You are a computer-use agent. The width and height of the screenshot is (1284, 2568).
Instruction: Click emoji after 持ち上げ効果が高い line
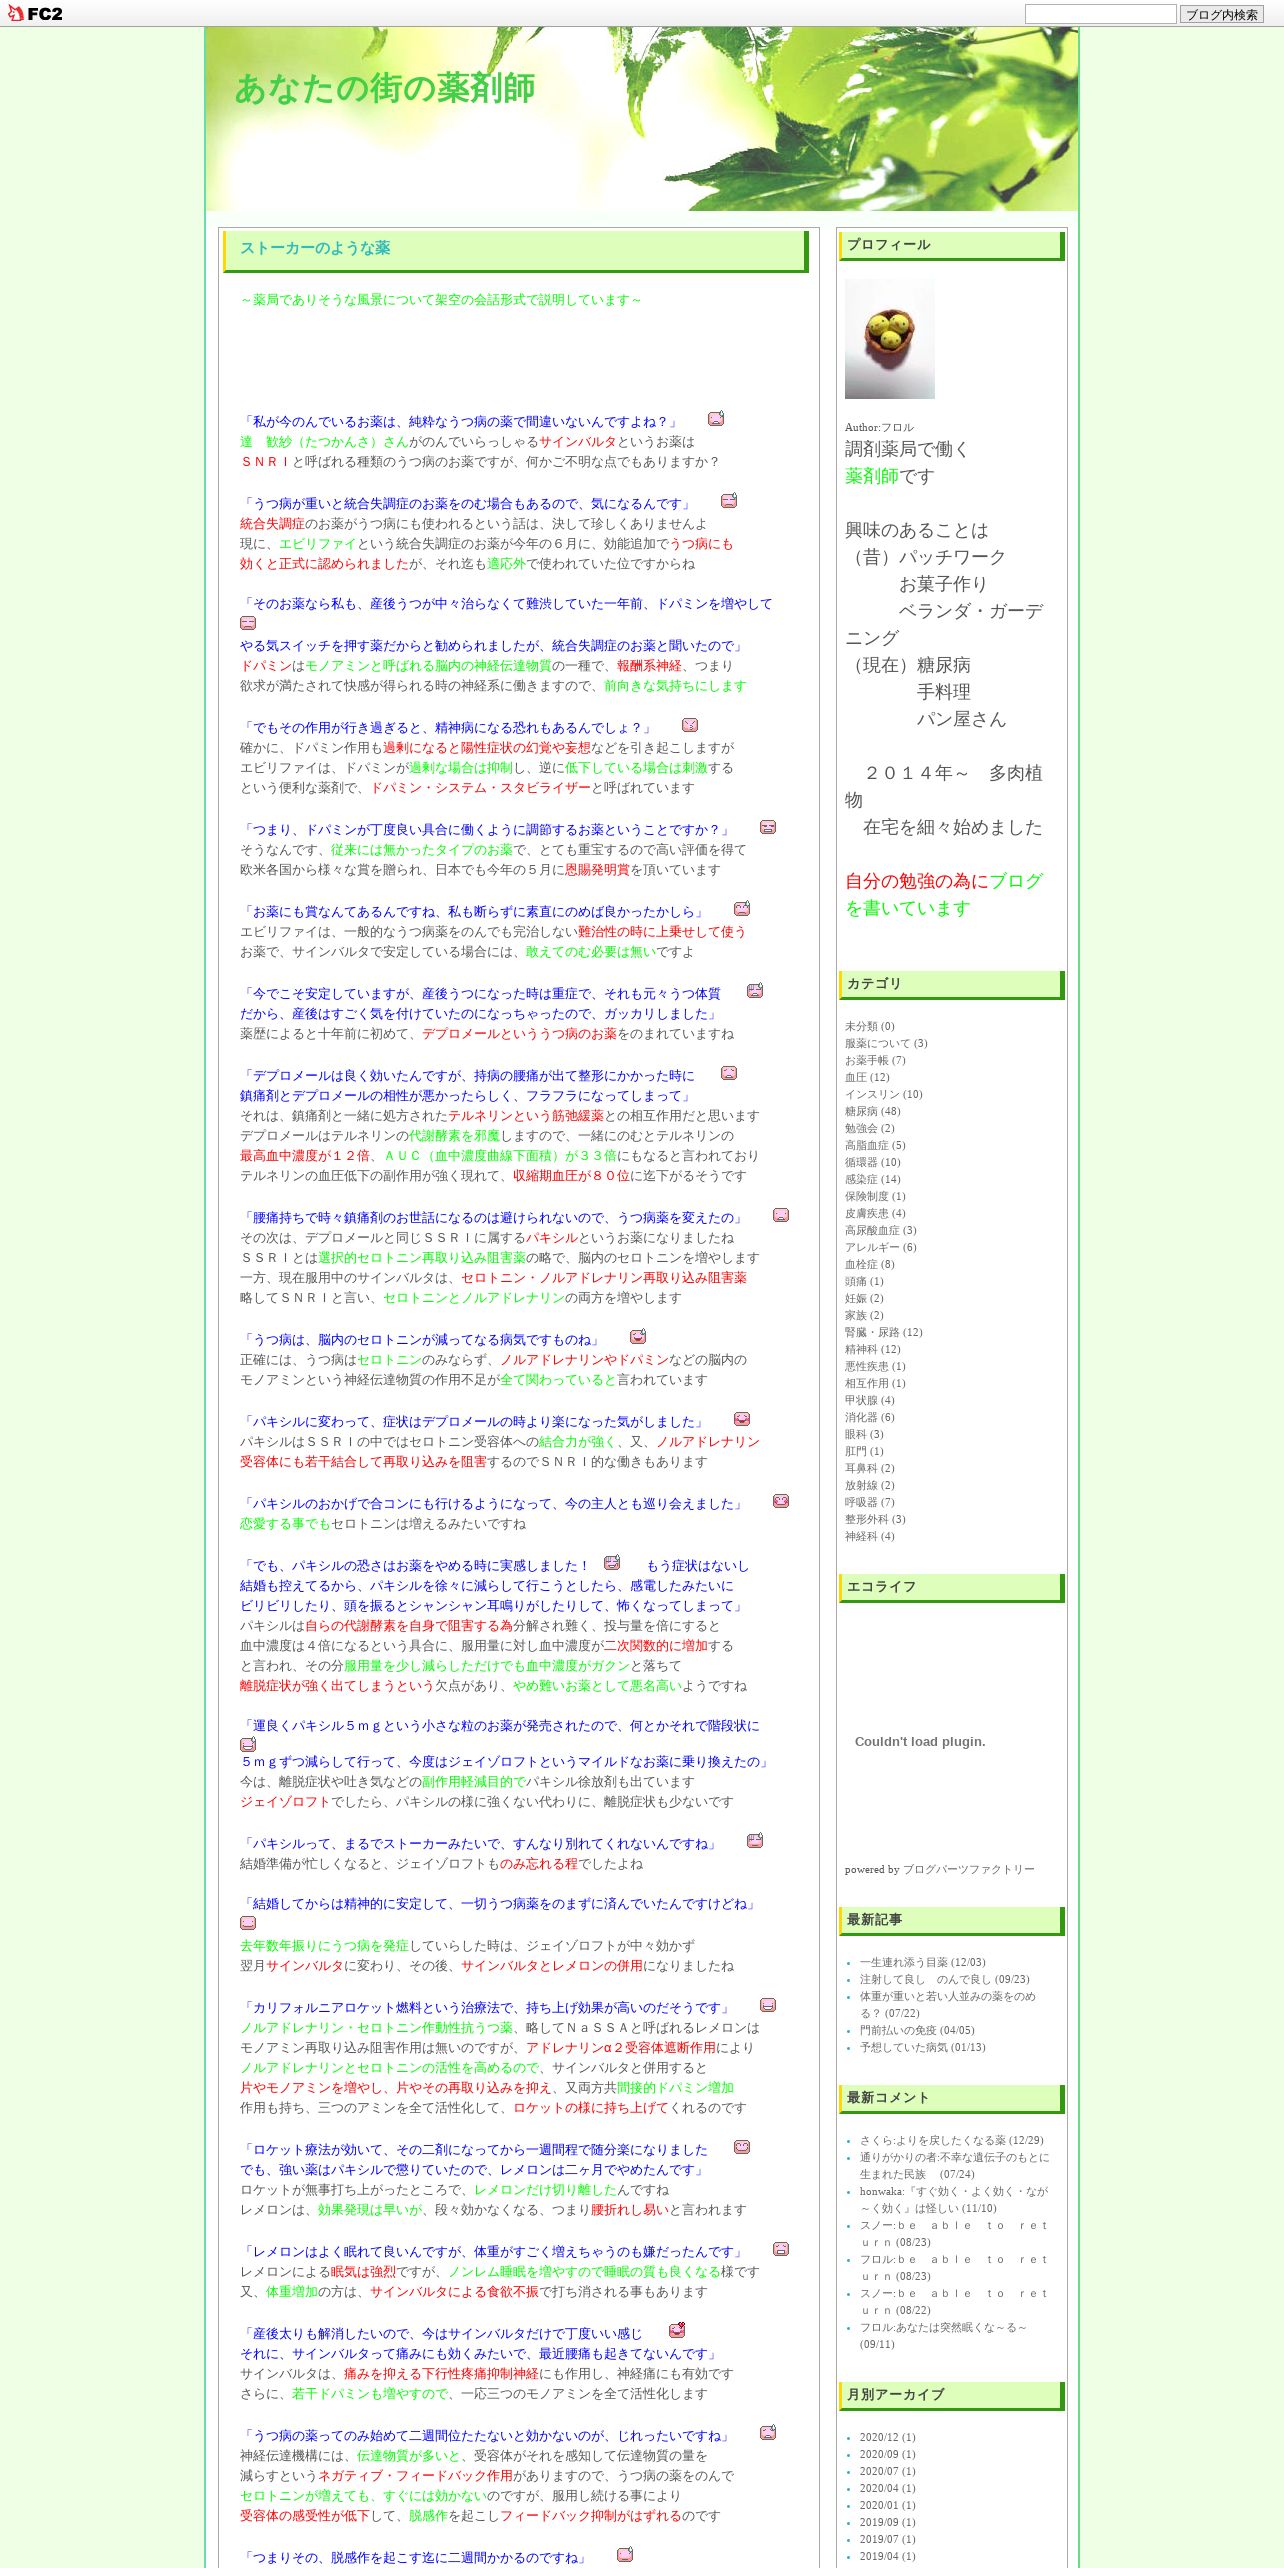(768, 2005)
